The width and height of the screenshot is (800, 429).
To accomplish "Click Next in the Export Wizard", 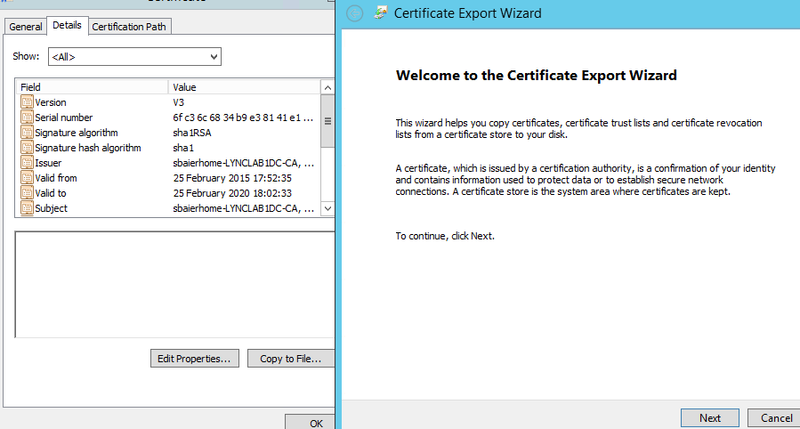I will (710, 418).
